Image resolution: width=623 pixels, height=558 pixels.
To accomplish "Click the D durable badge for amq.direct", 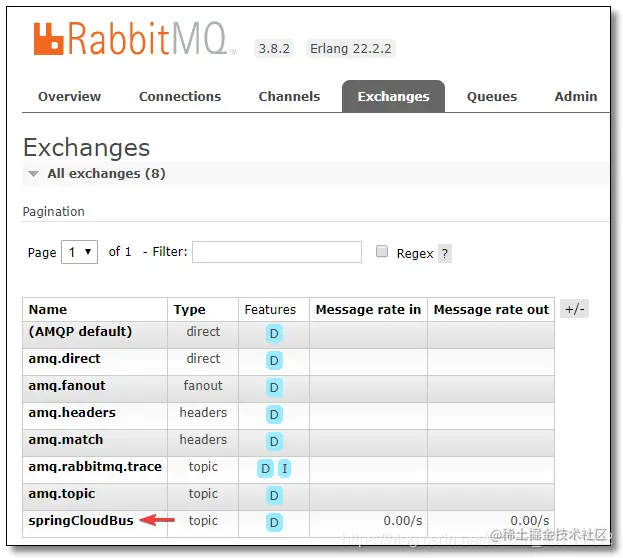I will pyautogui.click(x=274, y=360).
